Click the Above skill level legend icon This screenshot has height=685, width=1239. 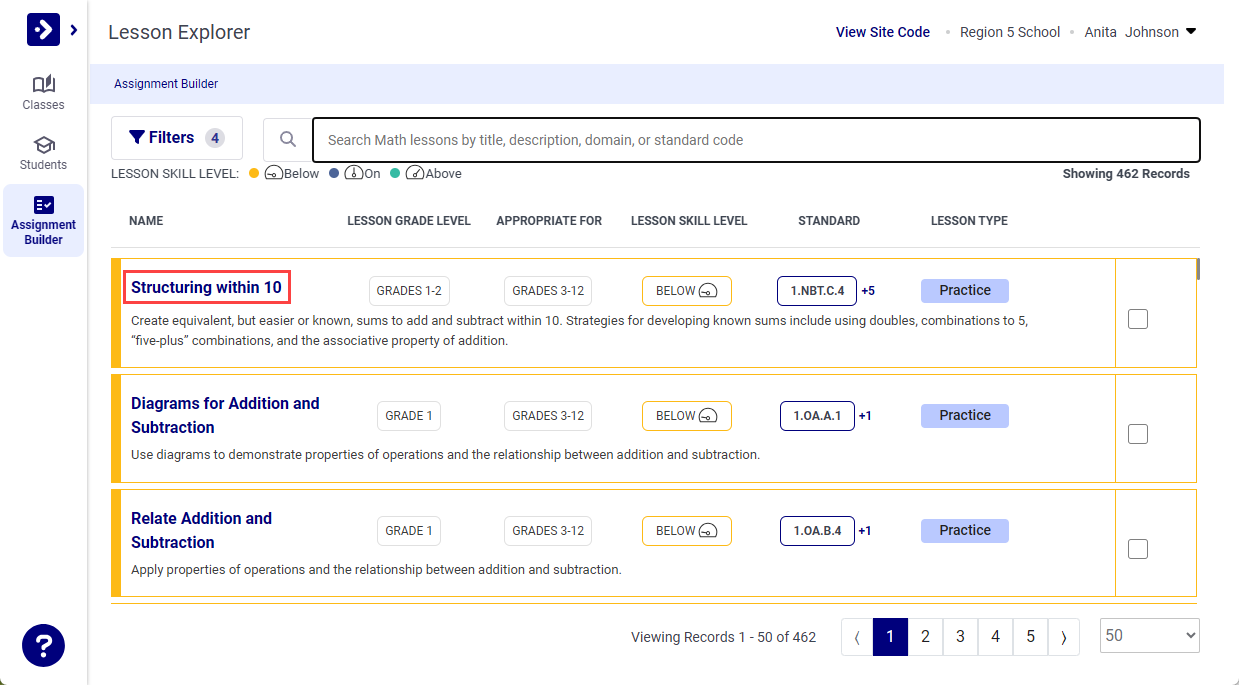click(415, 173)
